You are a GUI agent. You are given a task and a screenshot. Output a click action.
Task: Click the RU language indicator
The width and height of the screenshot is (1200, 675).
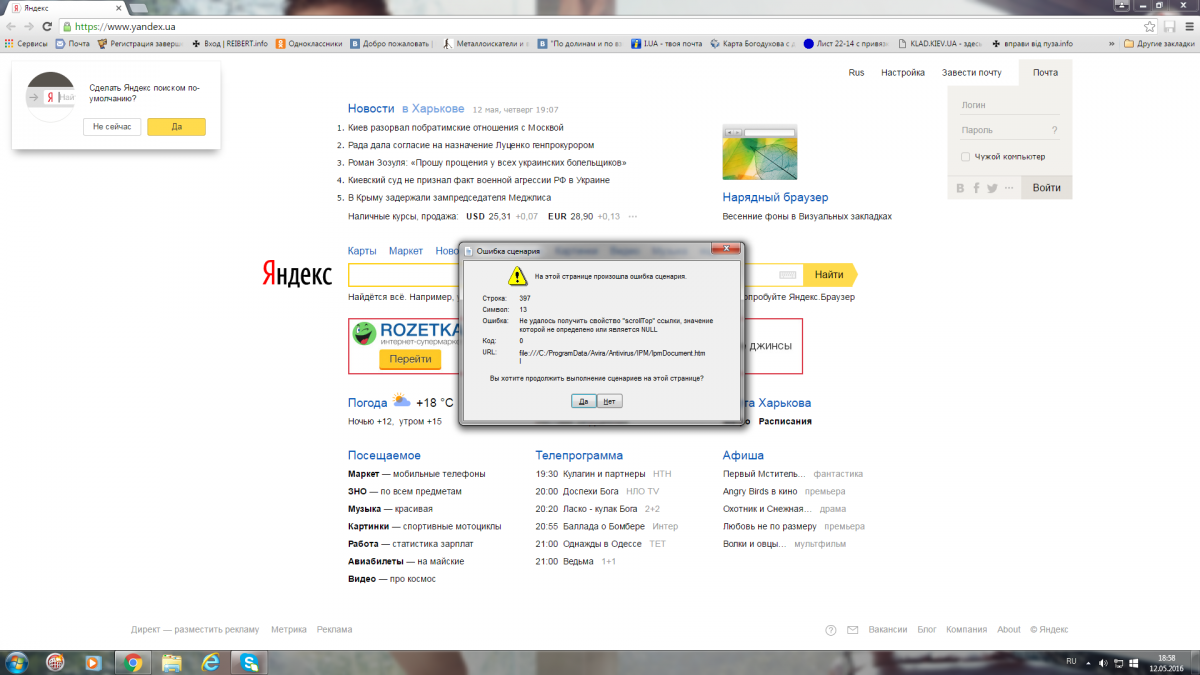pyautogui.click(x=1071, y=662)
